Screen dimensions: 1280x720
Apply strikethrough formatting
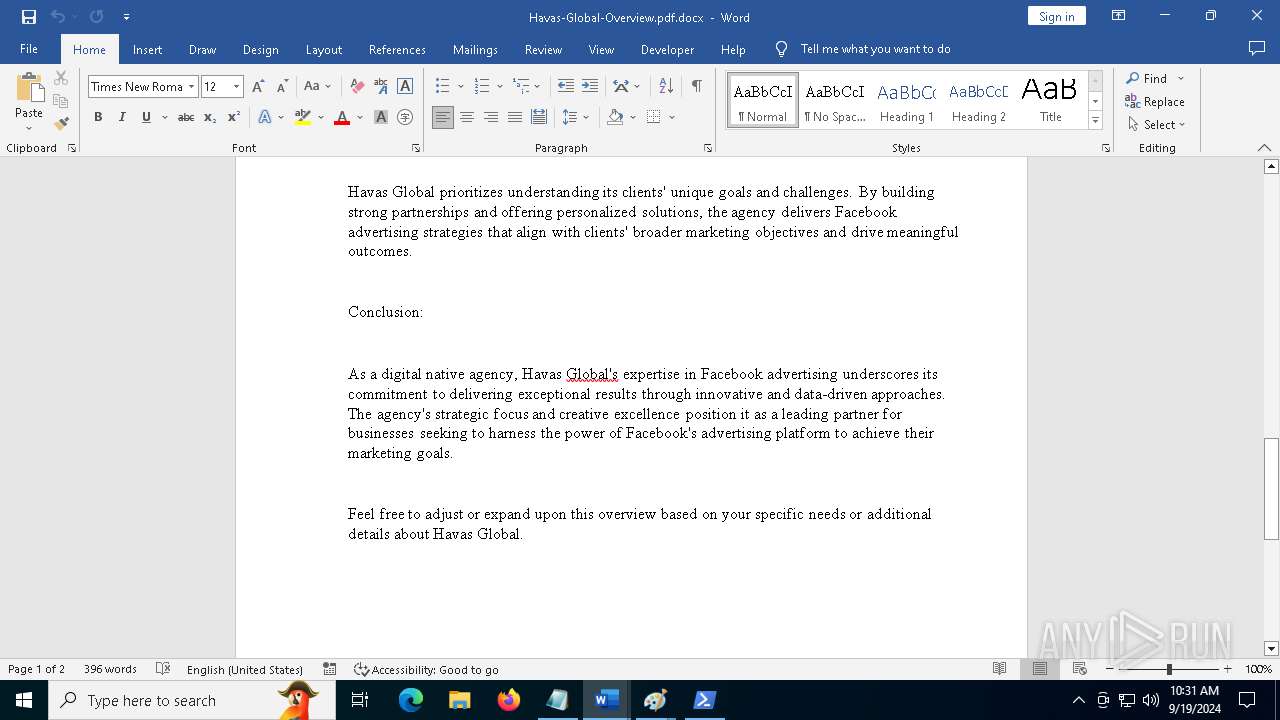(186, 118)
